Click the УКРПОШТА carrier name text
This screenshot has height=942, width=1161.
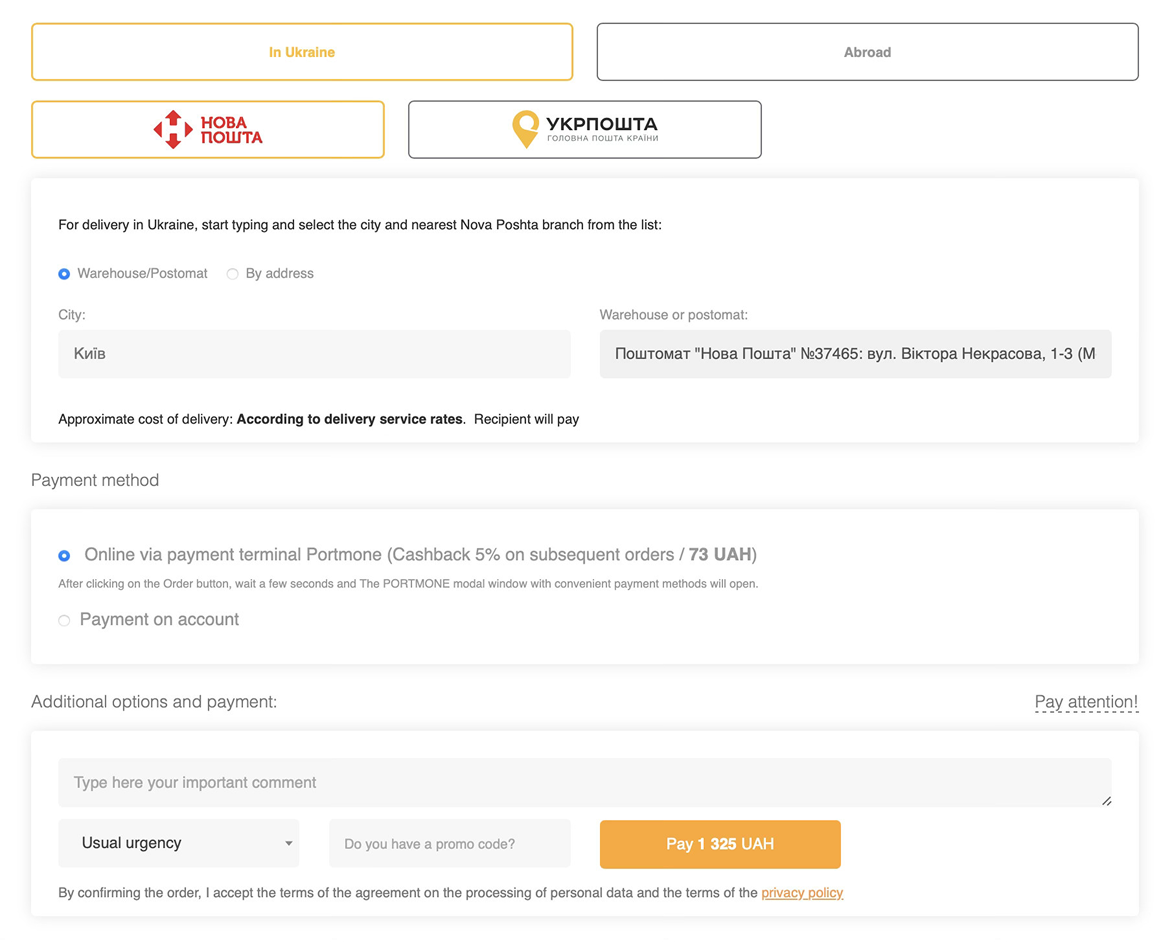click(x=601, y=125)
